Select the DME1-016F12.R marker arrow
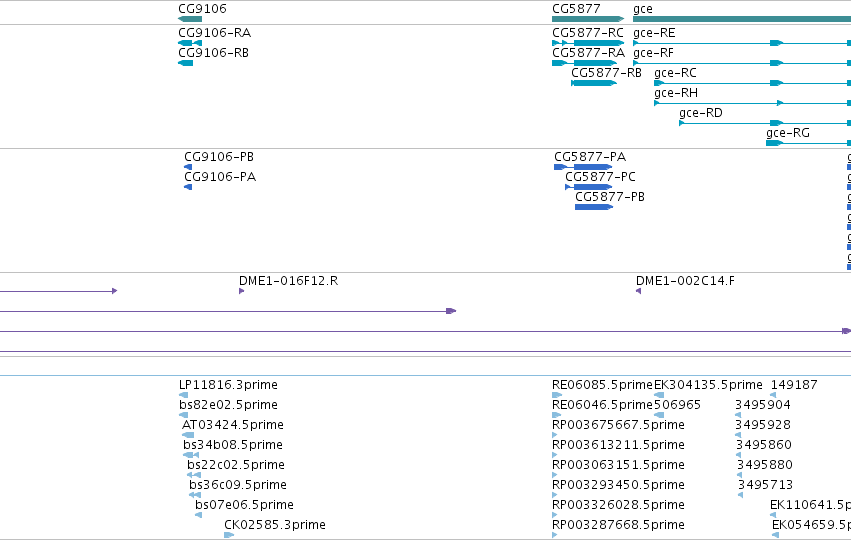 pyautogui.click(x=242, y=291)
